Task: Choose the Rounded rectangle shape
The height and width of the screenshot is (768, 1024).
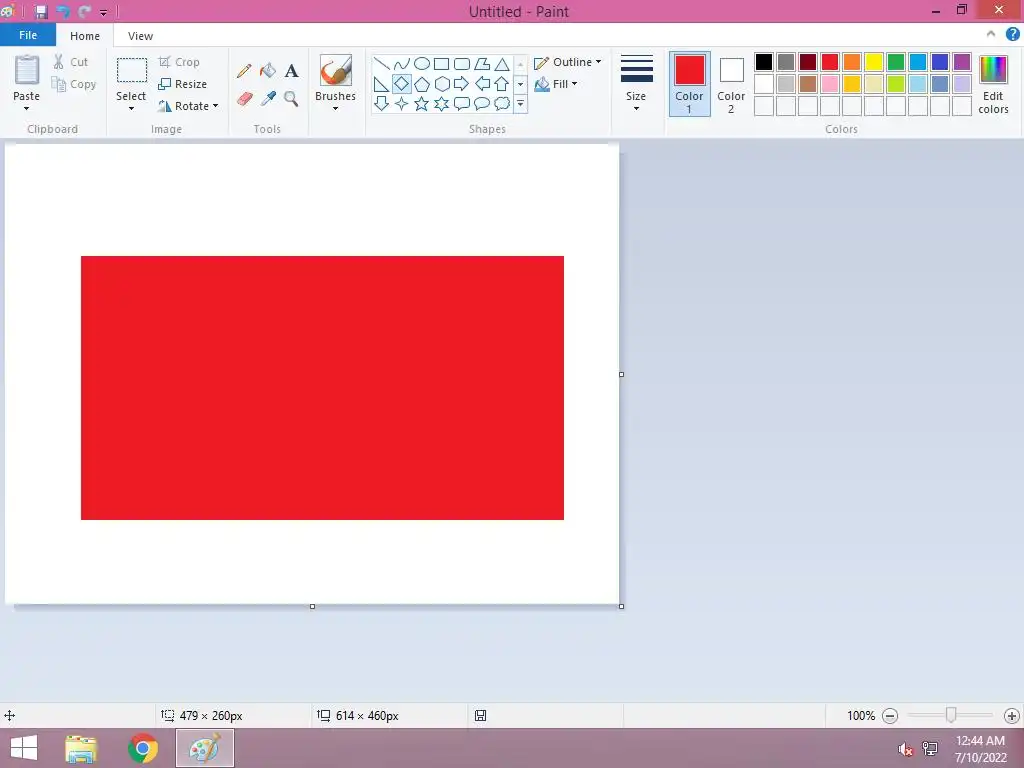Action: 462,63
